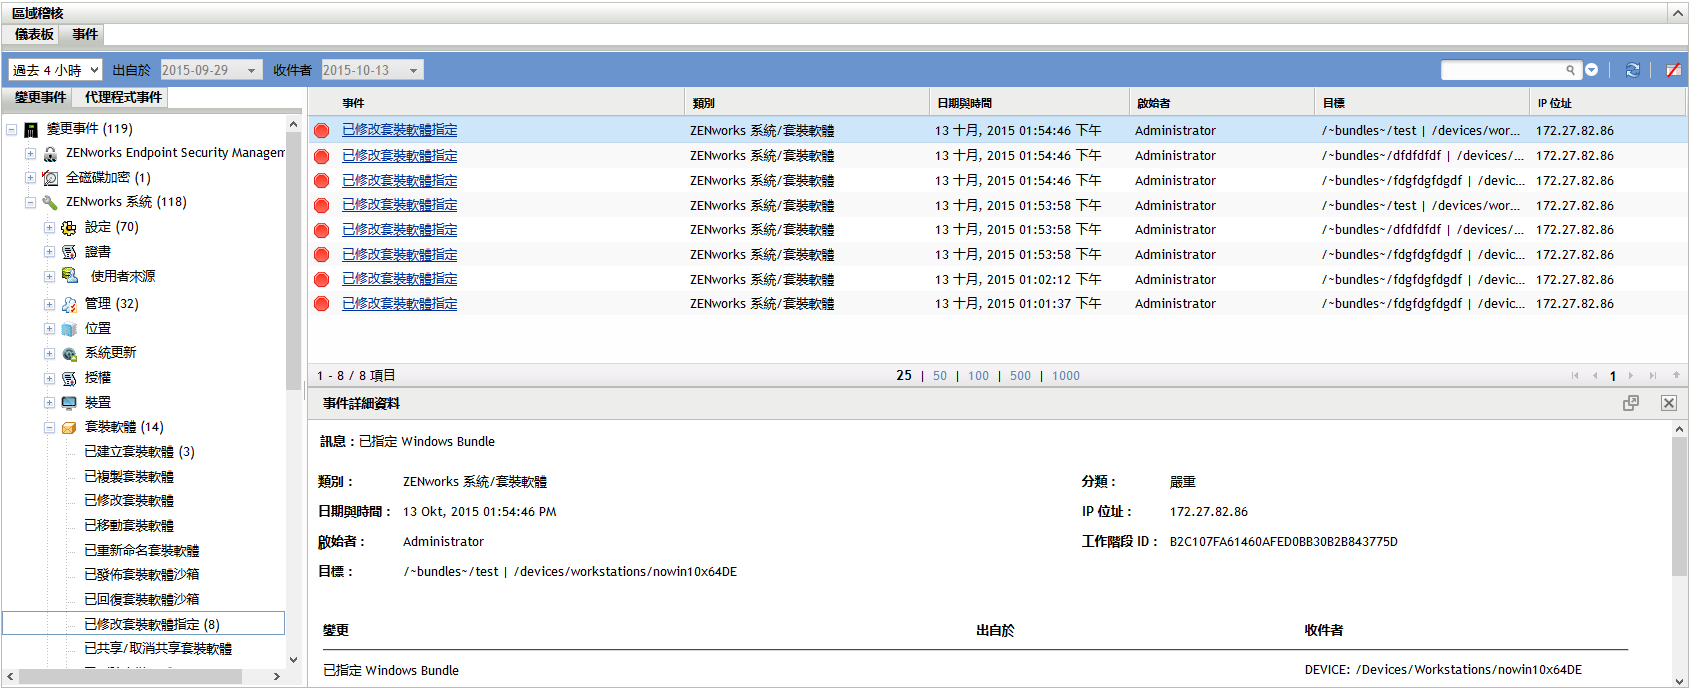The width and height of the screenshot is (1689, 692).
Task: Pop out the event details panel
Action: tap(1631, 403)
